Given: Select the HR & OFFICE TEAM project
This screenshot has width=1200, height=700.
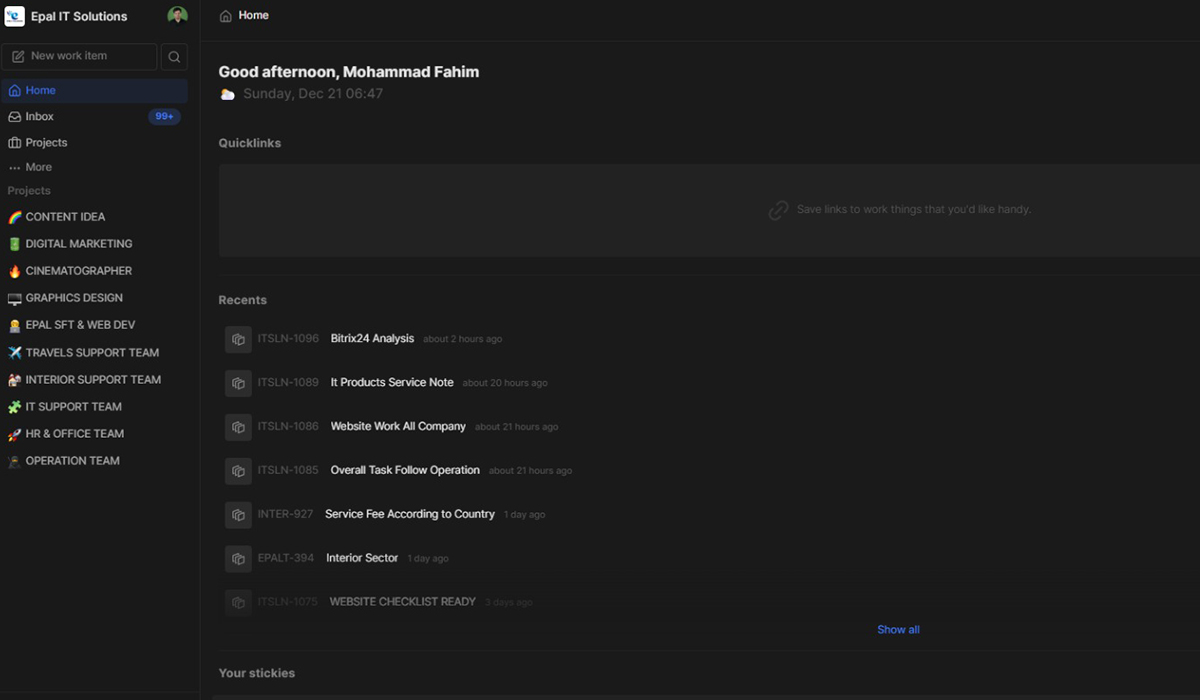Looking at the screenshot, I should click(x=74, y=434).
